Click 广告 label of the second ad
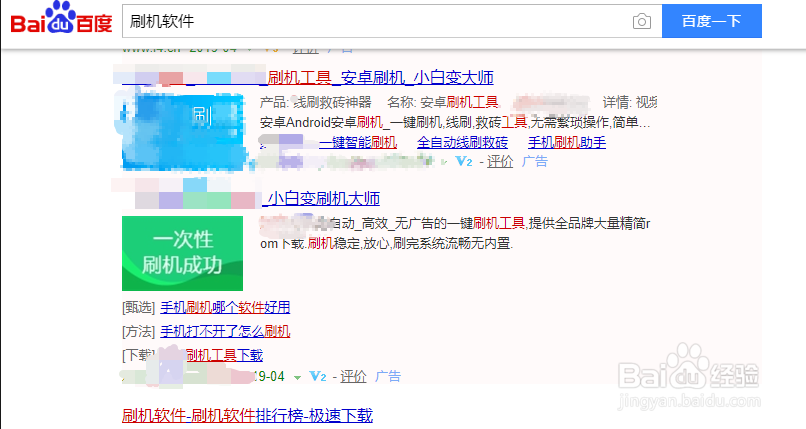 point(388,377)
